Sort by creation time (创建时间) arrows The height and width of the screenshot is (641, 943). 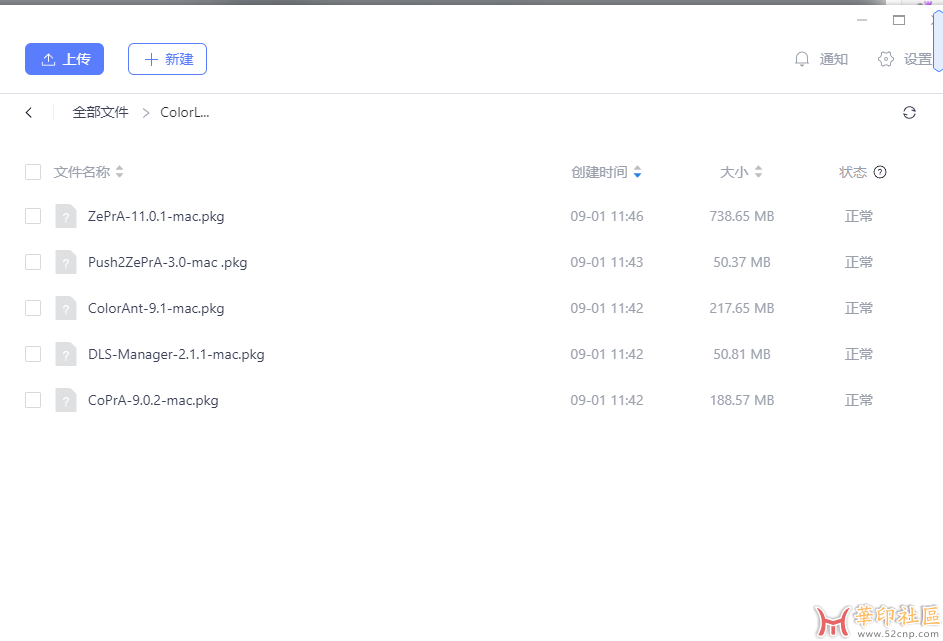point(637,172)
